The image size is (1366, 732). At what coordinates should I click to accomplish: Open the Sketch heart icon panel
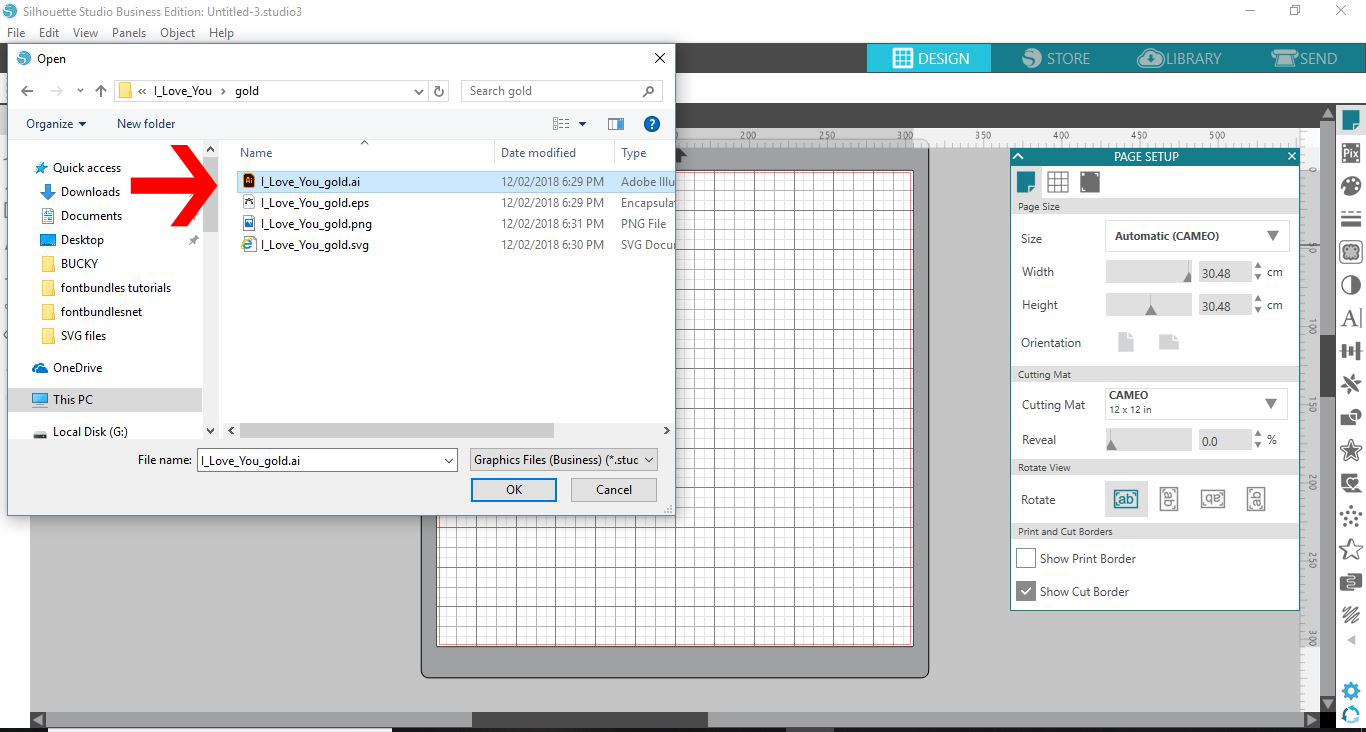[x=1351, y=483]
